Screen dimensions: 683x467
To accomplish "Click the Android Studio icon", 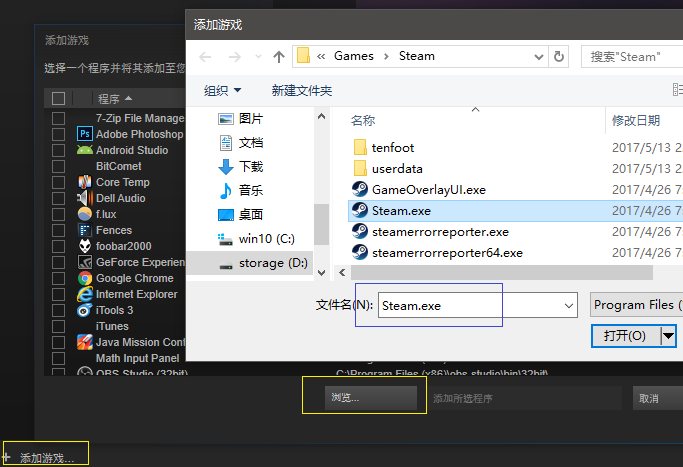I will click(85, 150).
